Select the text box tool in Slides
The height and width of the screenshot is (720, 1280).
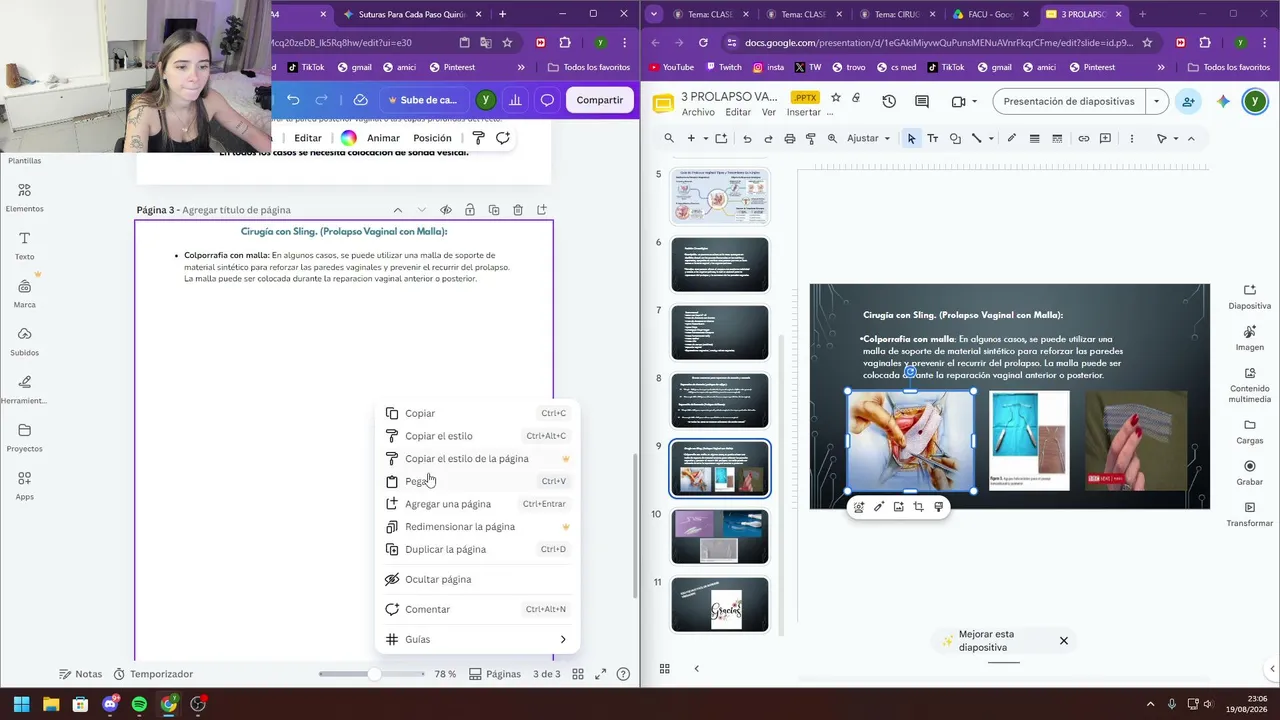click(933, 139)
